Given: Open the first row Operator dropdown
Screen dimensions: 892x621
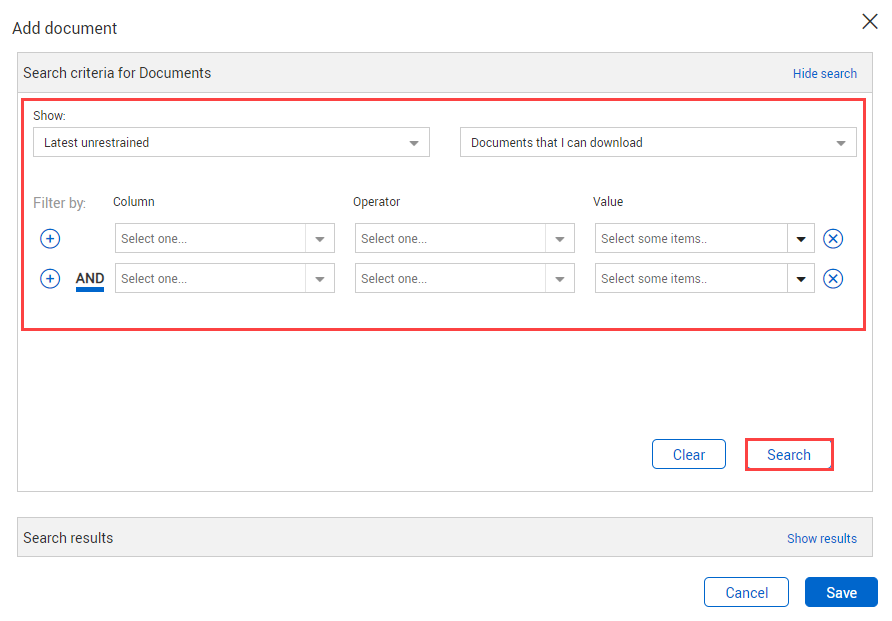Looking at the screenshot, I should click(x=464, y=239).
